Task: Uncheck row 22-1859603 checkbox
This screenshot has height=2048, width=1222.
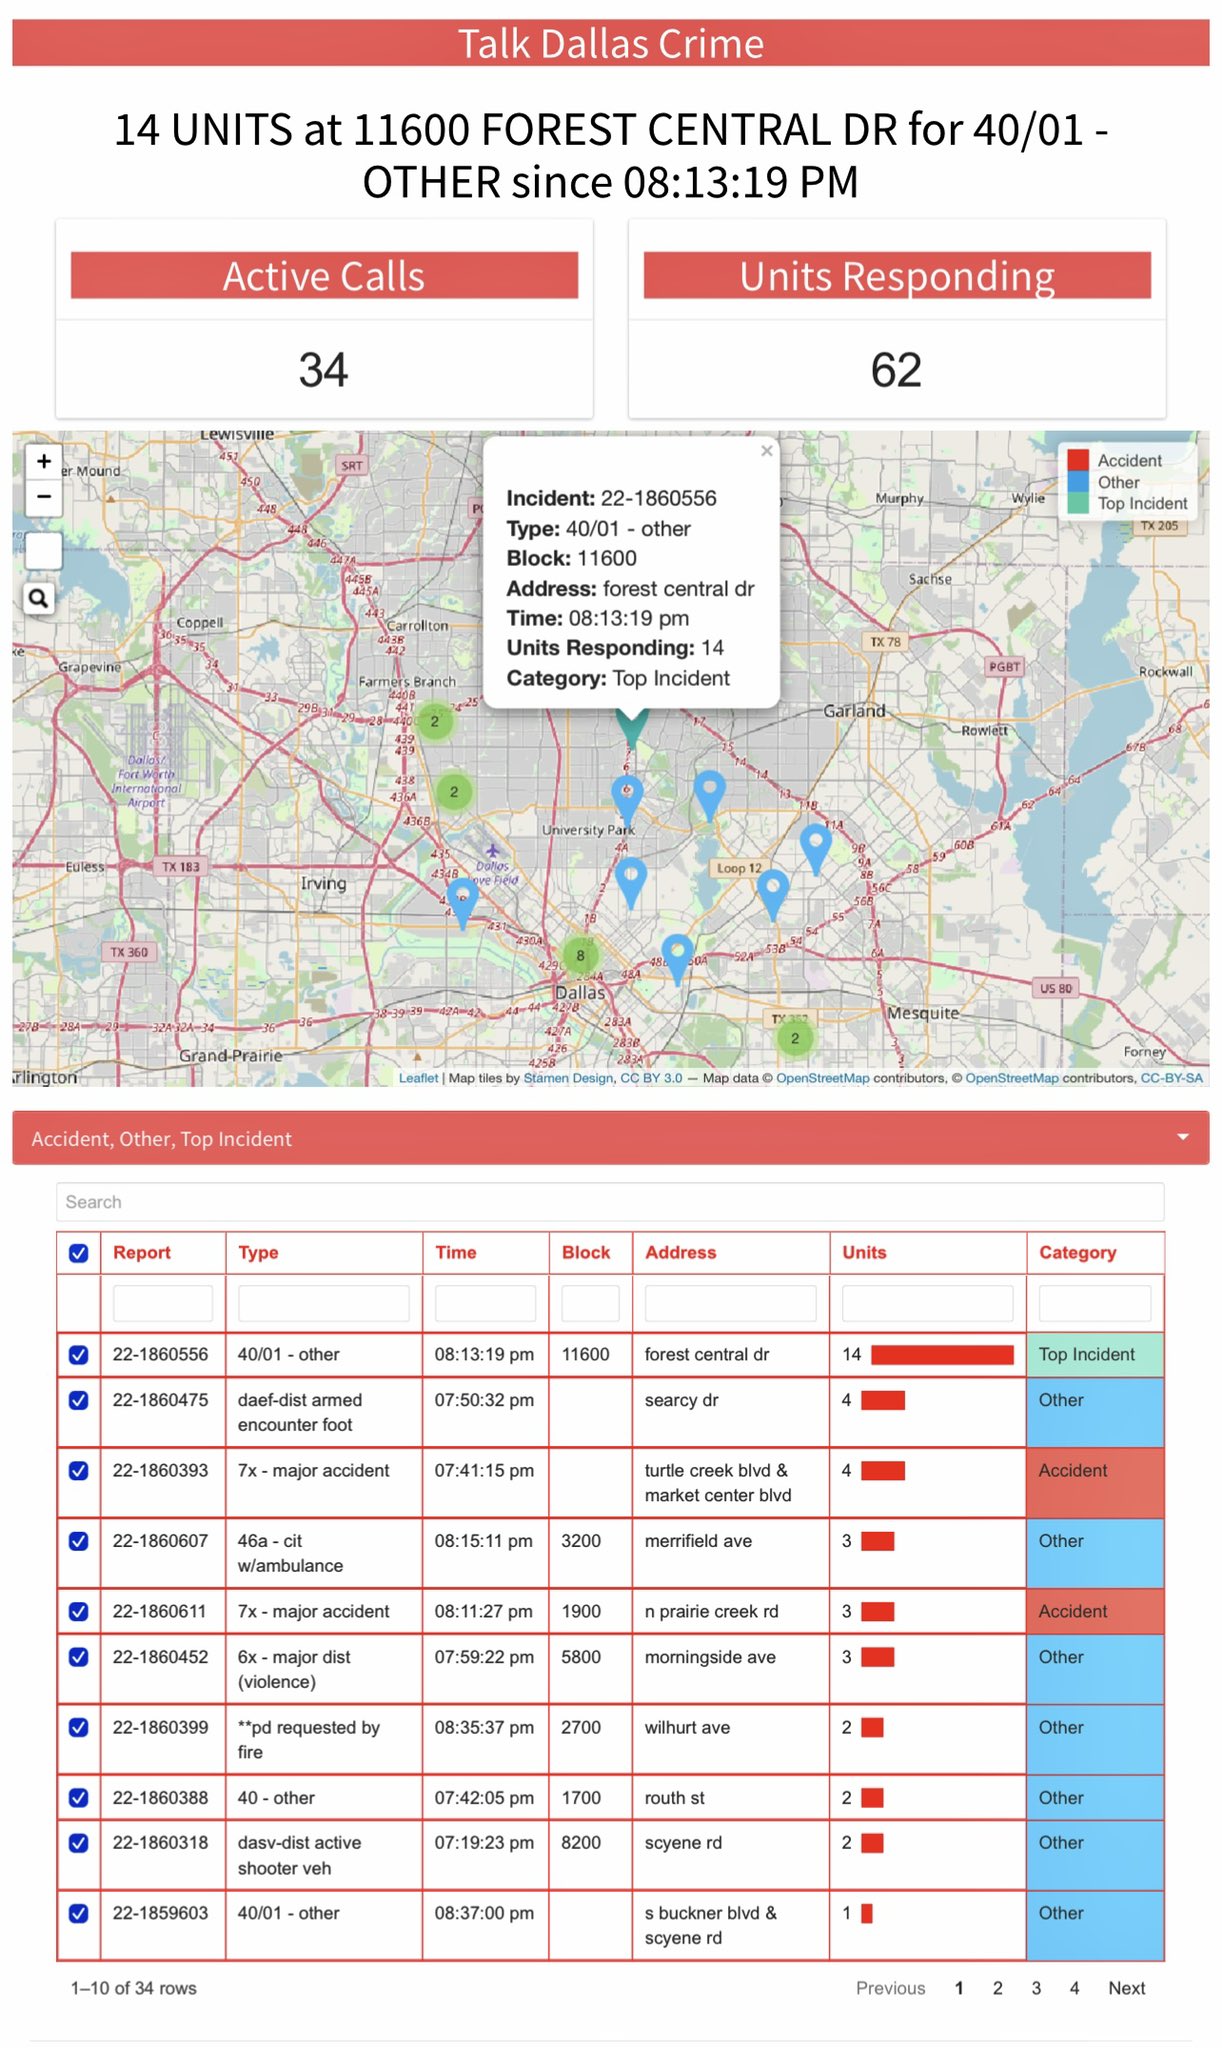Action: [79, 1913]
